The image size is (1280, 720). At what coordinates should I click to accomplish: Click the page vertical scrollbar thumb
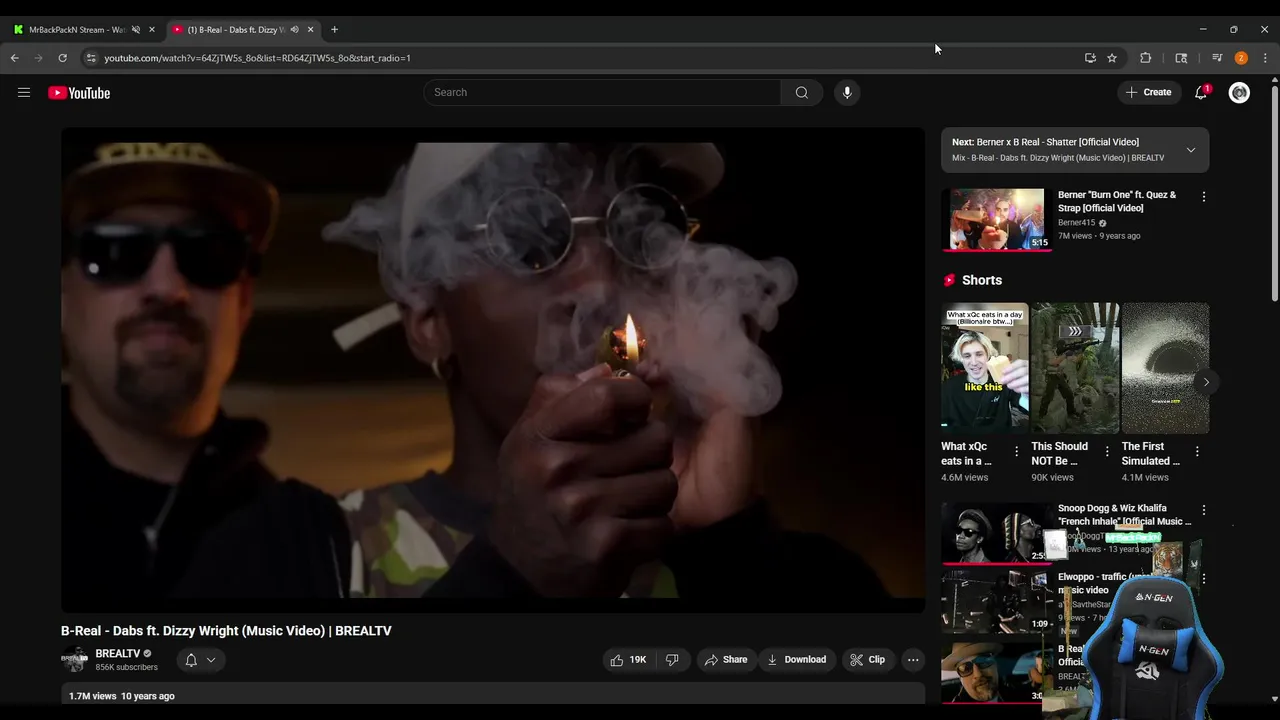(1274, 195)
